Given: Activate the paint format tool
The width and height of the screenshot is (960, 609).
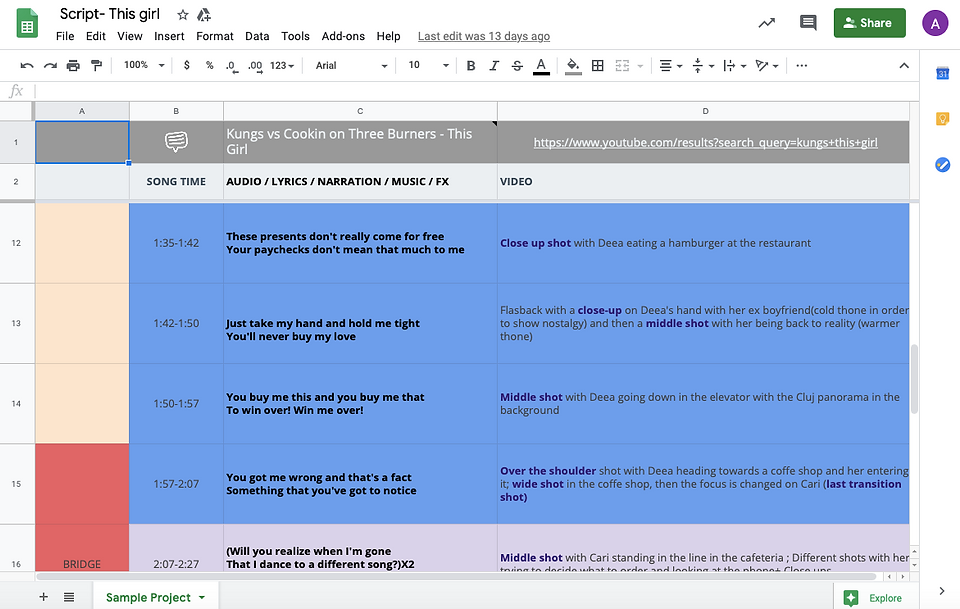Looking at the screenshot, I should [96, 65].
